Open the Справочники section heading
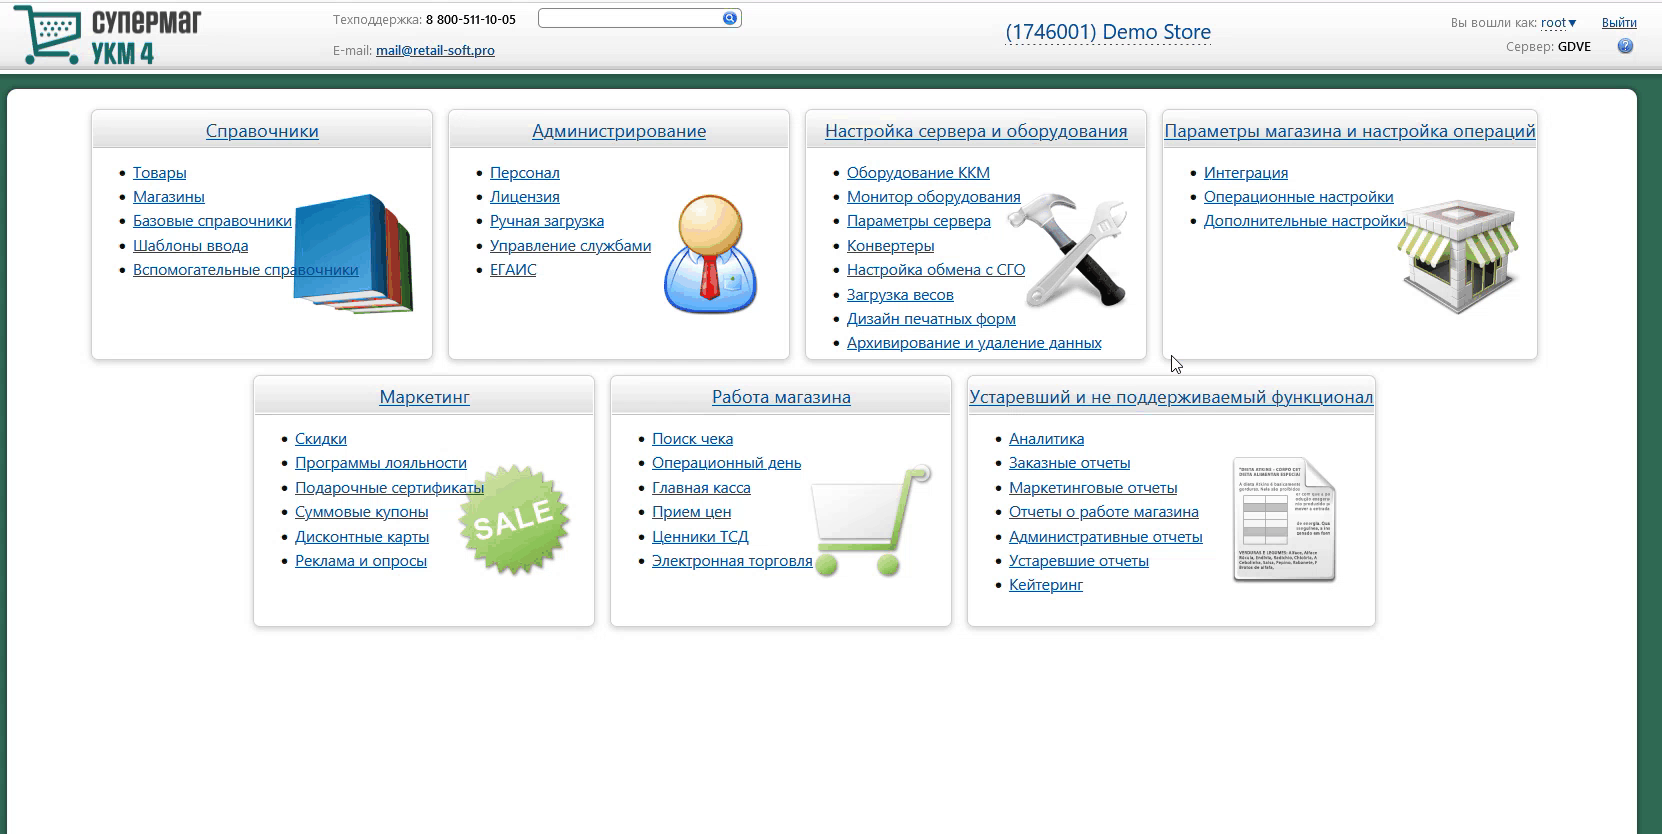The width and height of the screenshot is (1662, 834). click(x=262, y=131)
